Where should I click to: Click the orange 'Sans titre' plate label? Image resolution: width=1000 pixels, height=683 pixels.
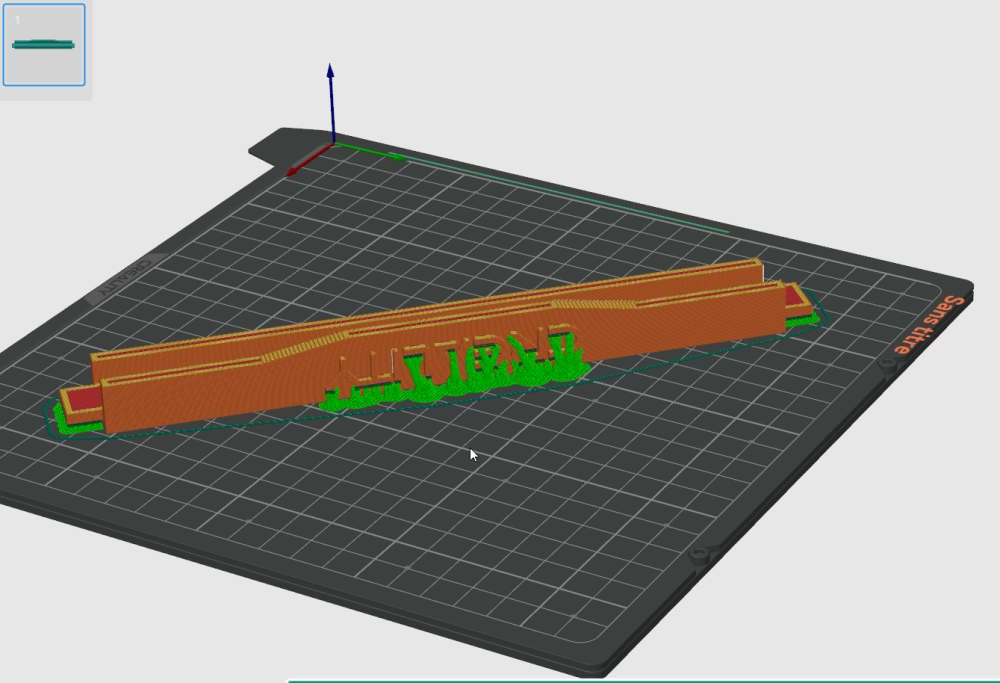coord(929,324)
